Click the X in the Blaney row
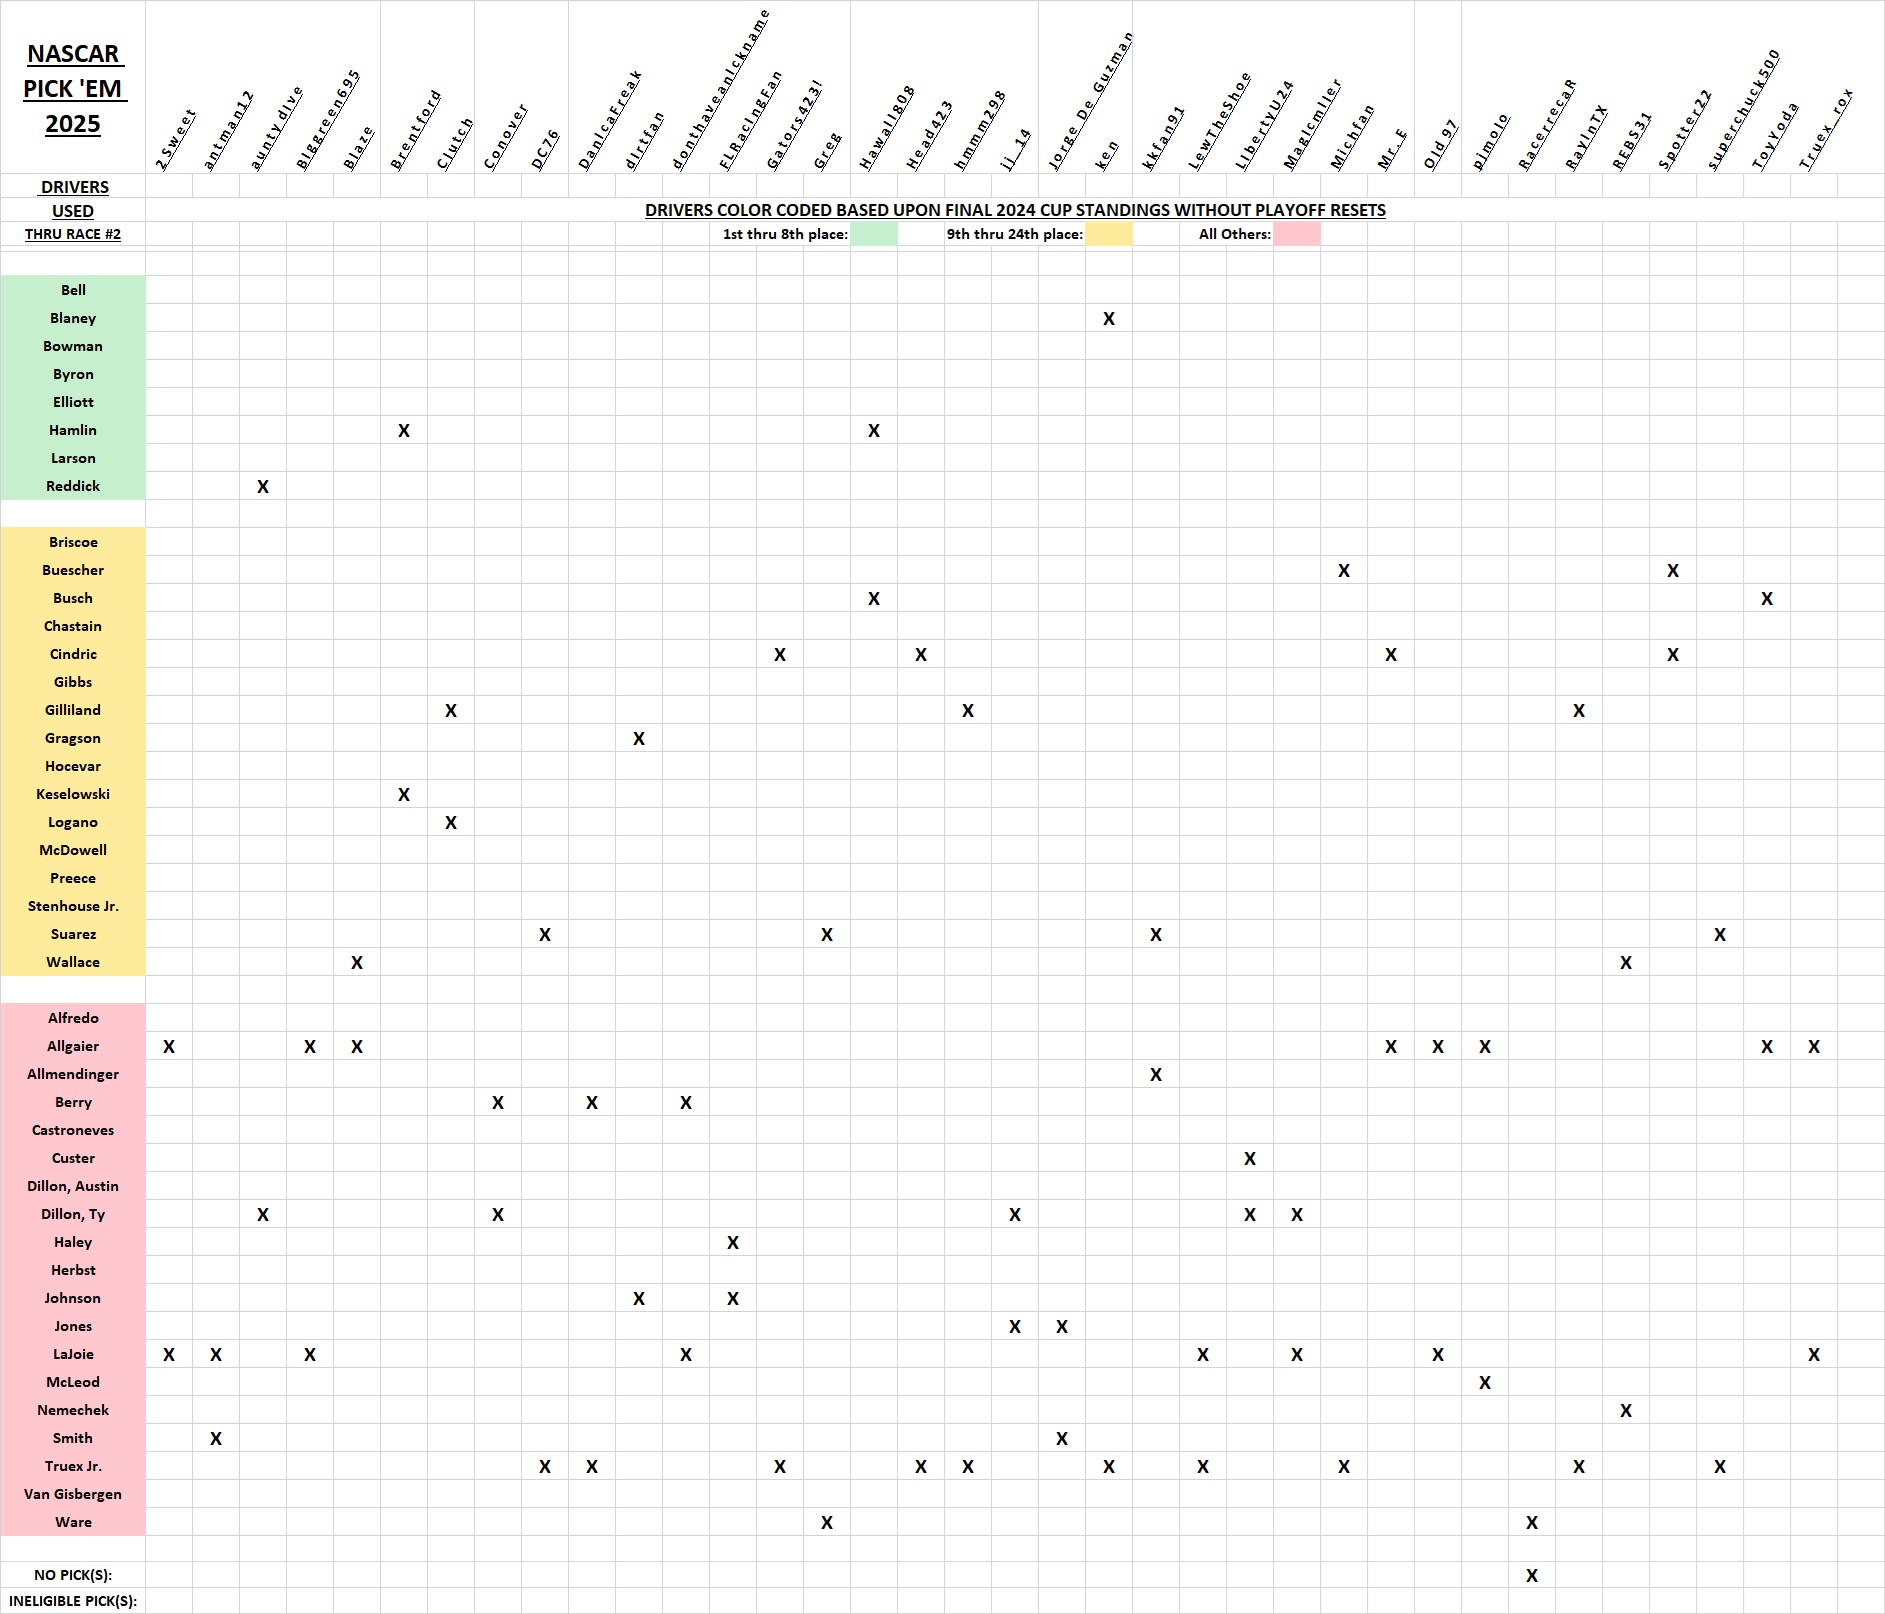This screenshot has width=1885, height=1614. click(x=1109, y=319)
